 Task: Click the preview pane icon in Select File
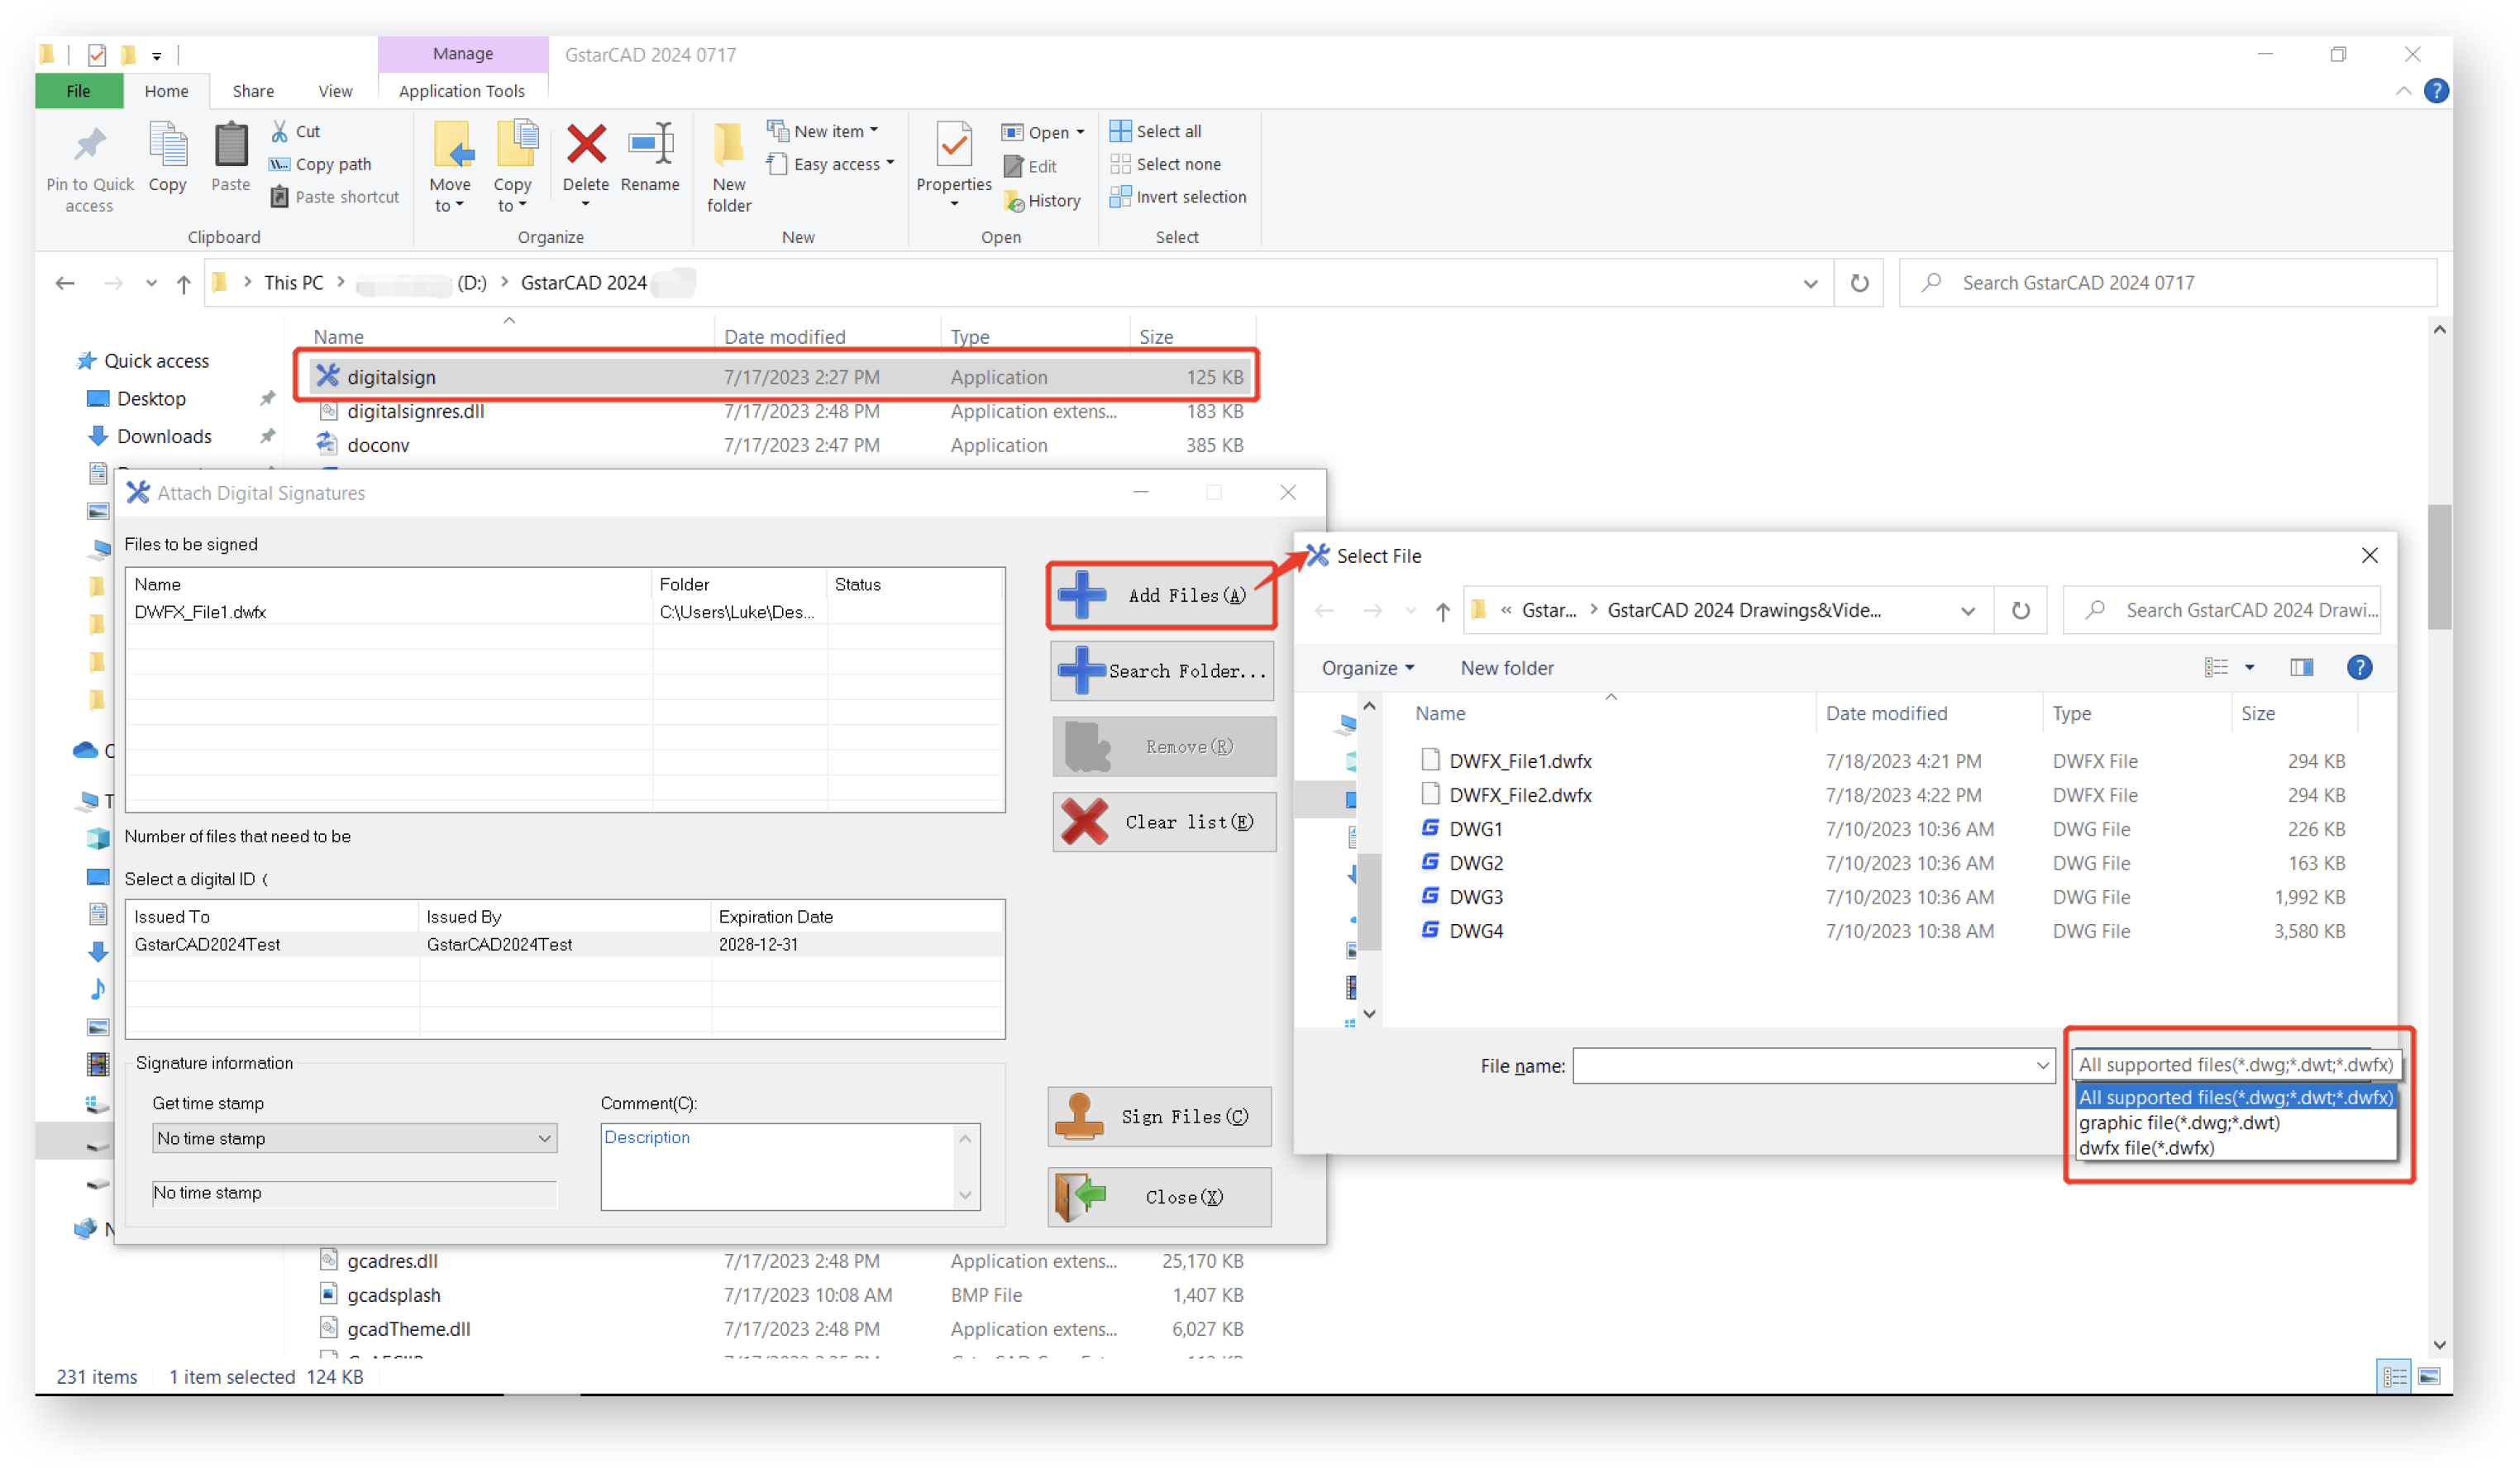pos(2302,668)
